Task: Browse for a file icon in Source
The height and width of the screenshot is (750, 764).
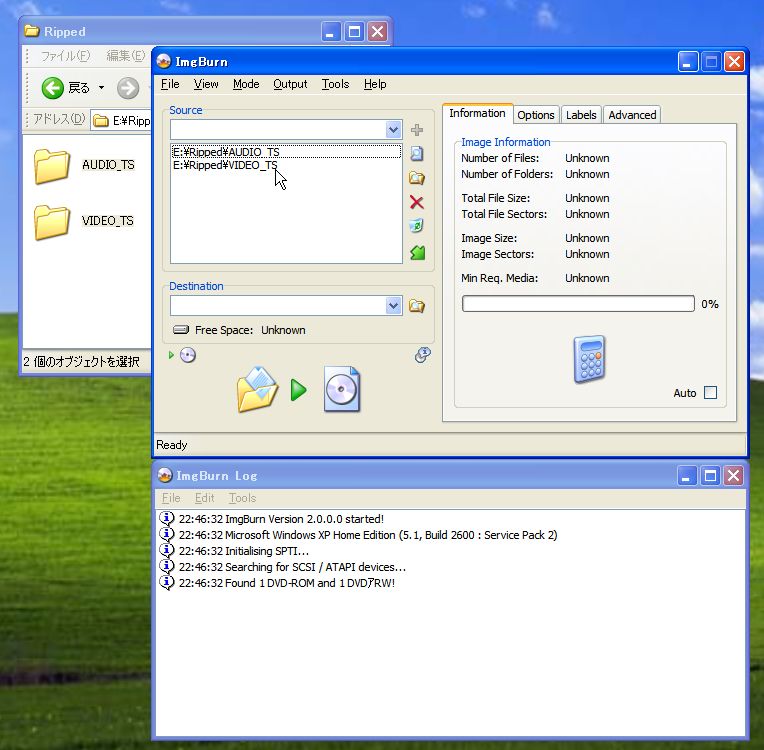Action: [417, 154]
